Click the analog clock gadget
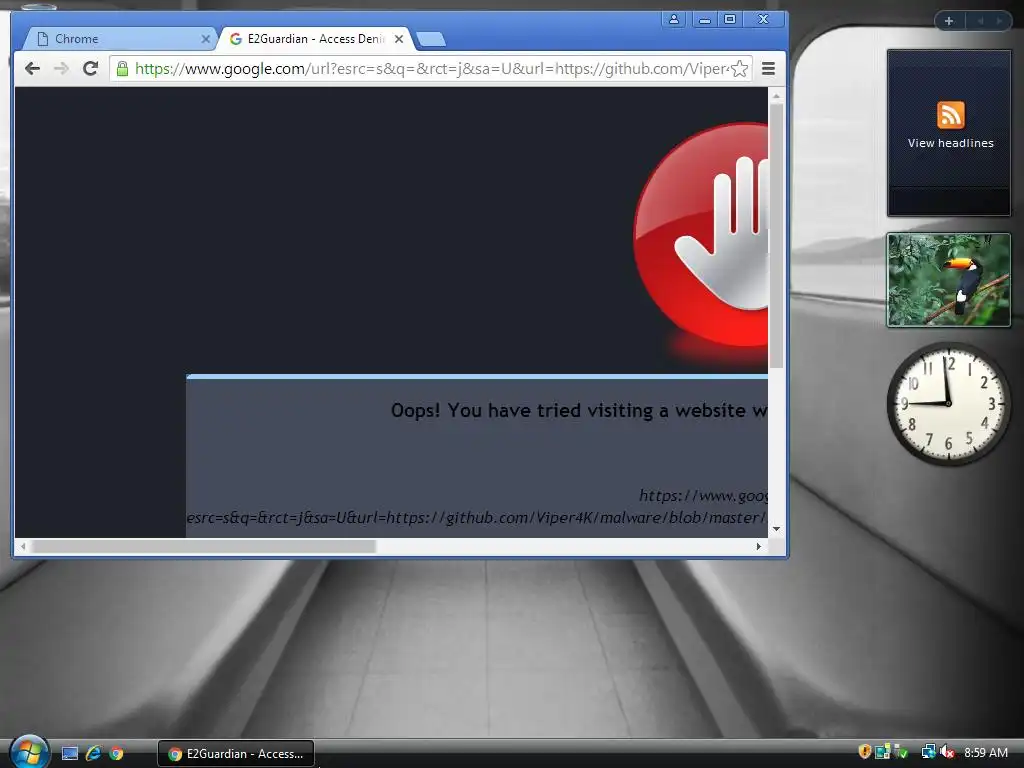 tap(948, 404)
